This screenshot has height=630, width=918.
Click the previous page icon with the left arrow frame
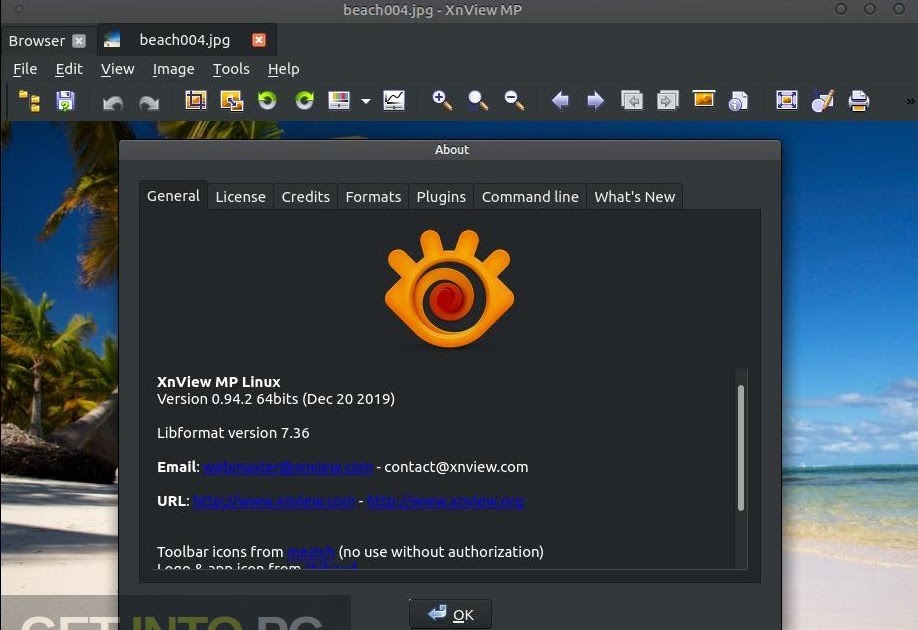point(632,101)
